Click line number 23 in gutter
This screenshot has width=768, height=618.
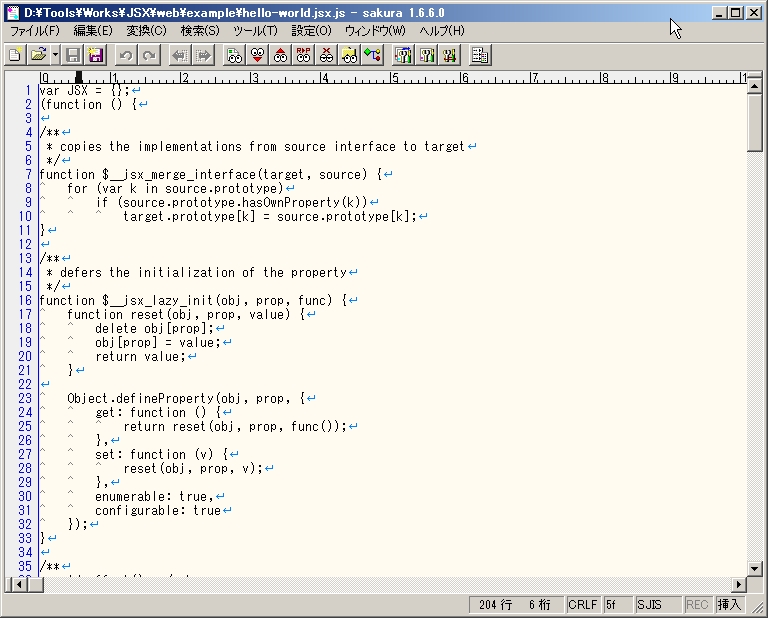(x=25, y=398)
